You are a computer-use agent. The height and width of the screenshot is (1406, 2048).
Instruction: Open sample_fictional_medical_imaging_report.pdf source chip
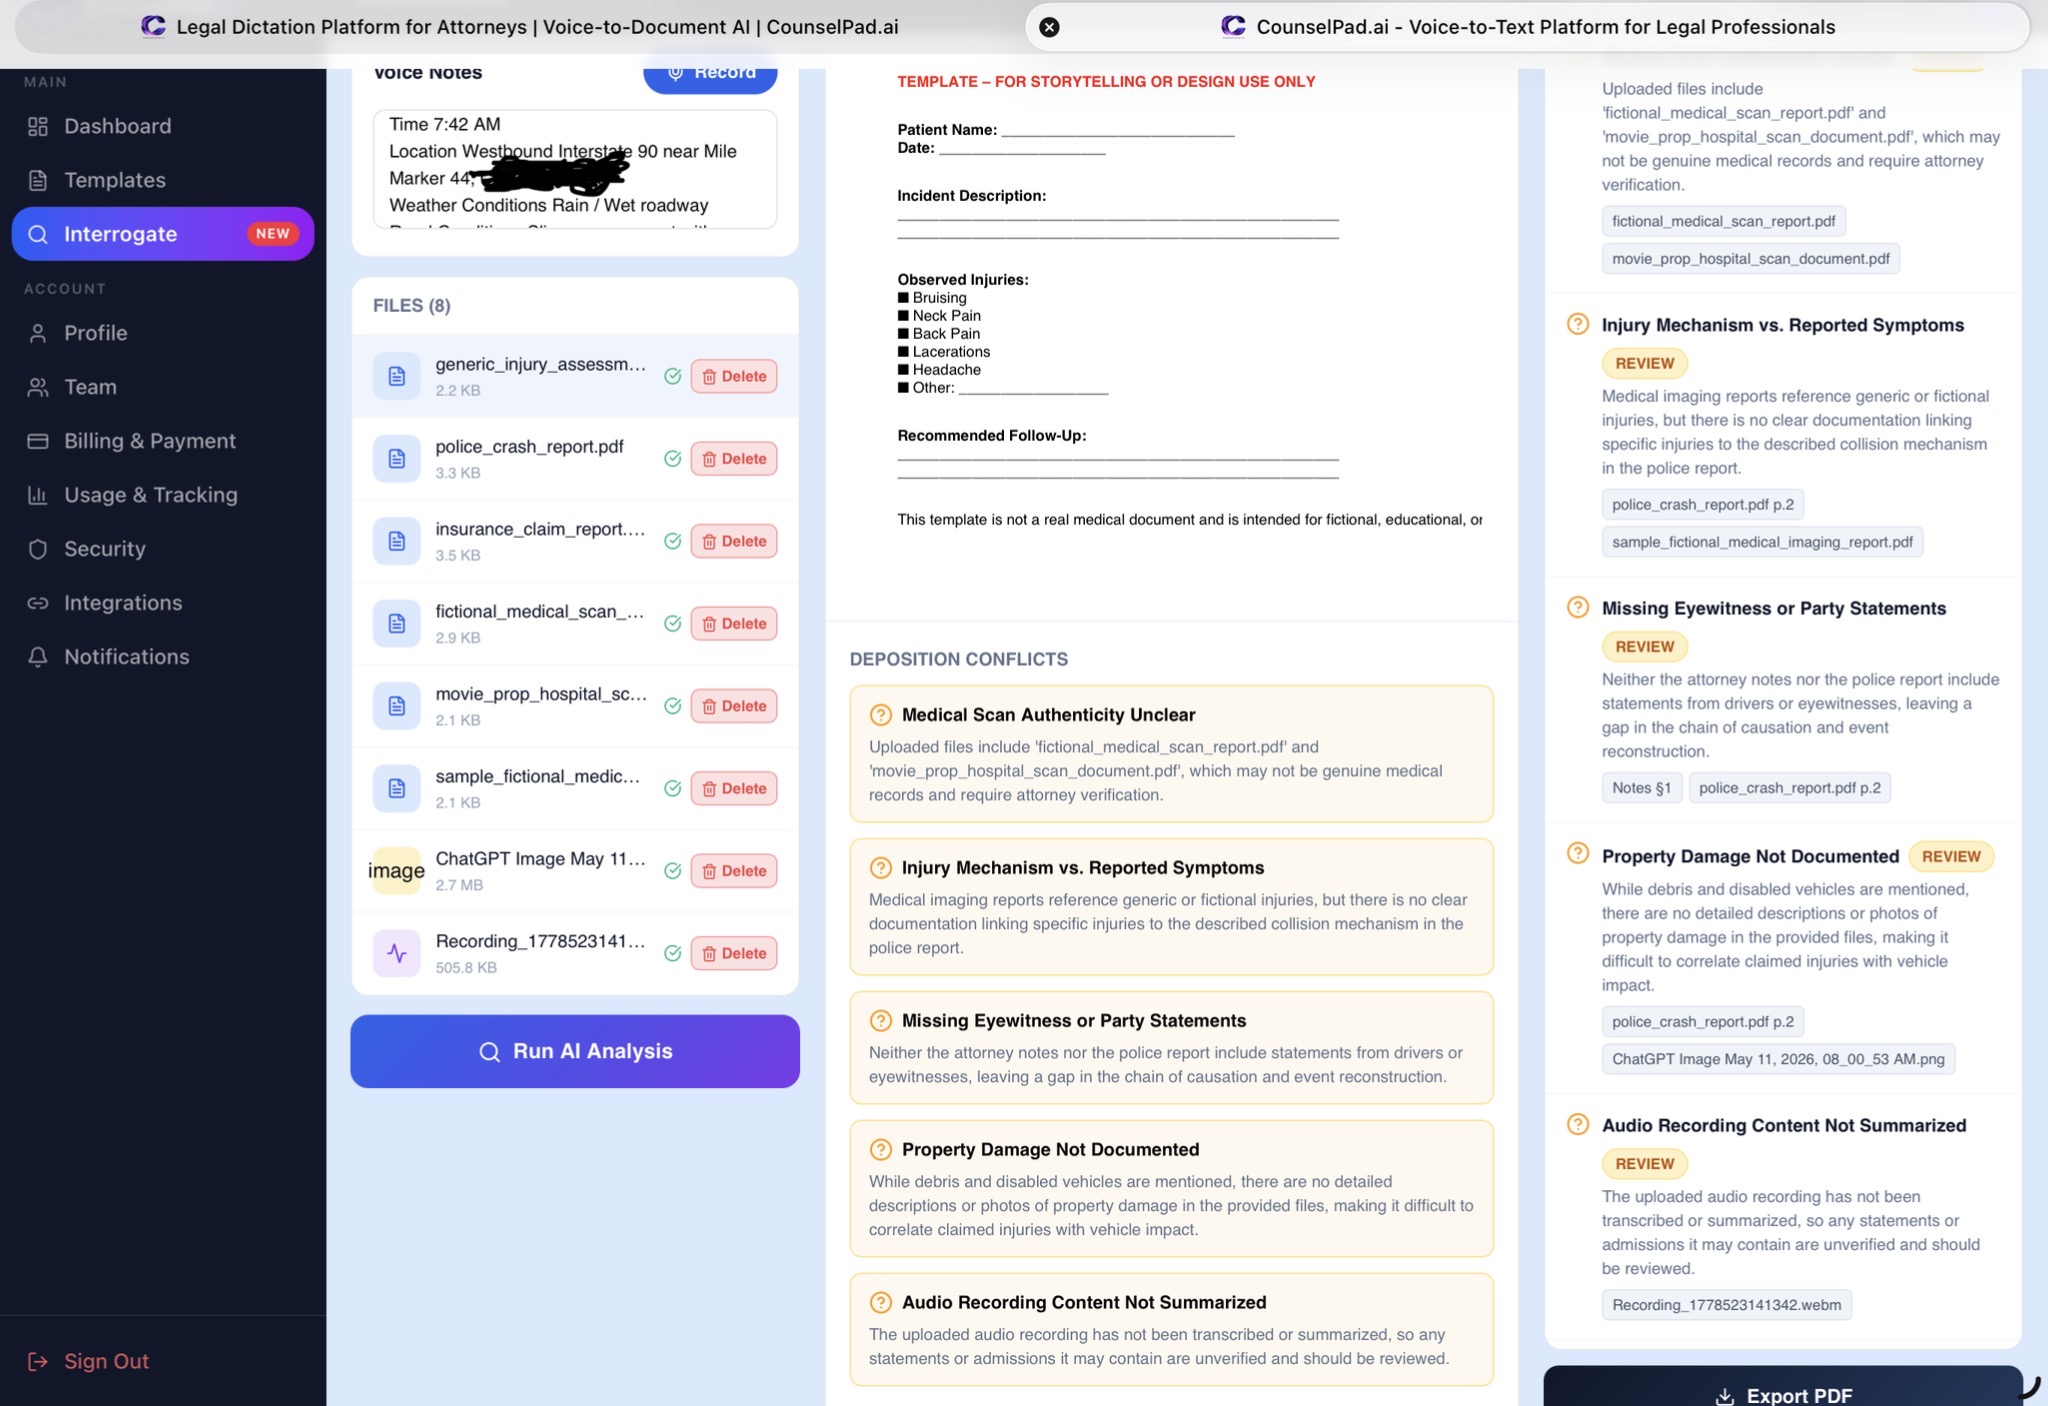tap(1762, 542)
